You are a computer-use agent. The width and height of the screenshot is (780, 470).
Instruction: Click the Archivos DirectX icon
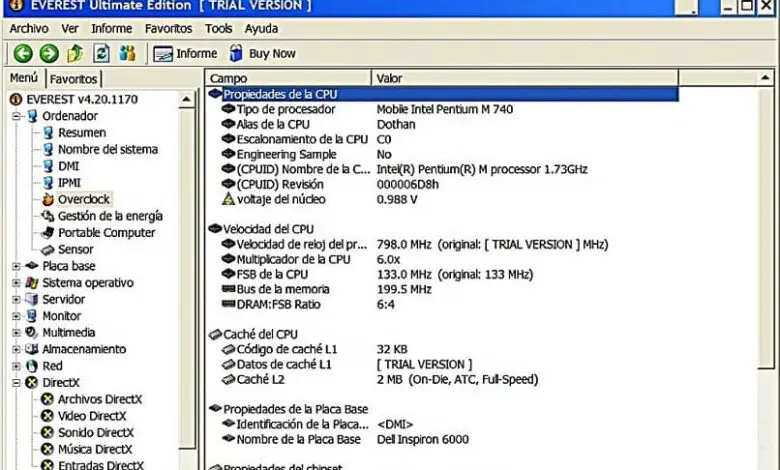coord(47,399)
